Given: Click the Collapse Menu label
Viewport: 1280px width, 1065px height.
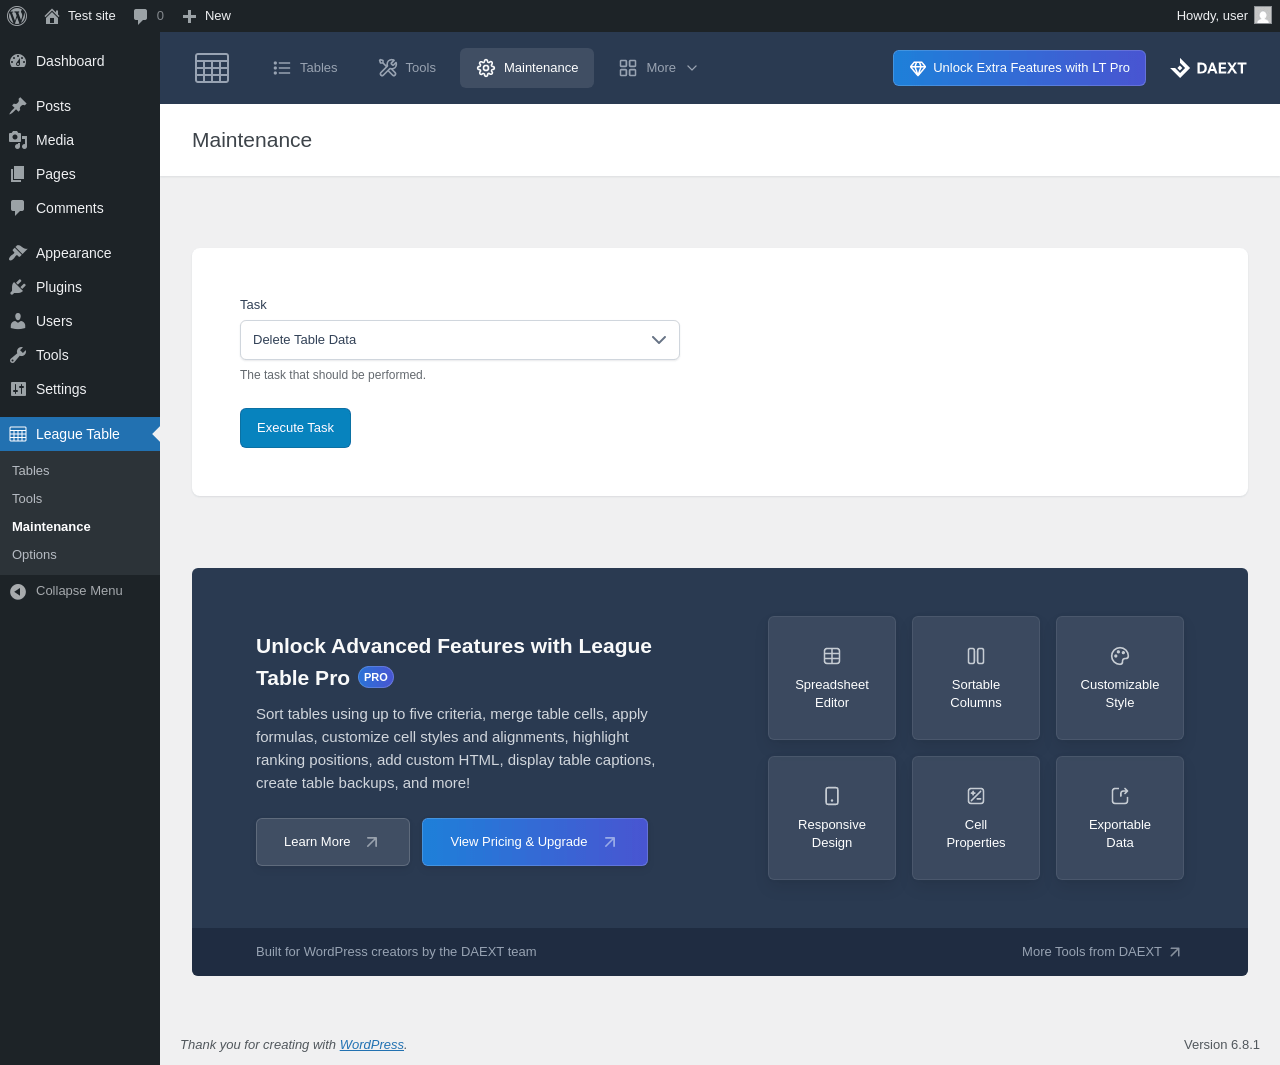Looking at the screenshot, I should coord(79,591).
